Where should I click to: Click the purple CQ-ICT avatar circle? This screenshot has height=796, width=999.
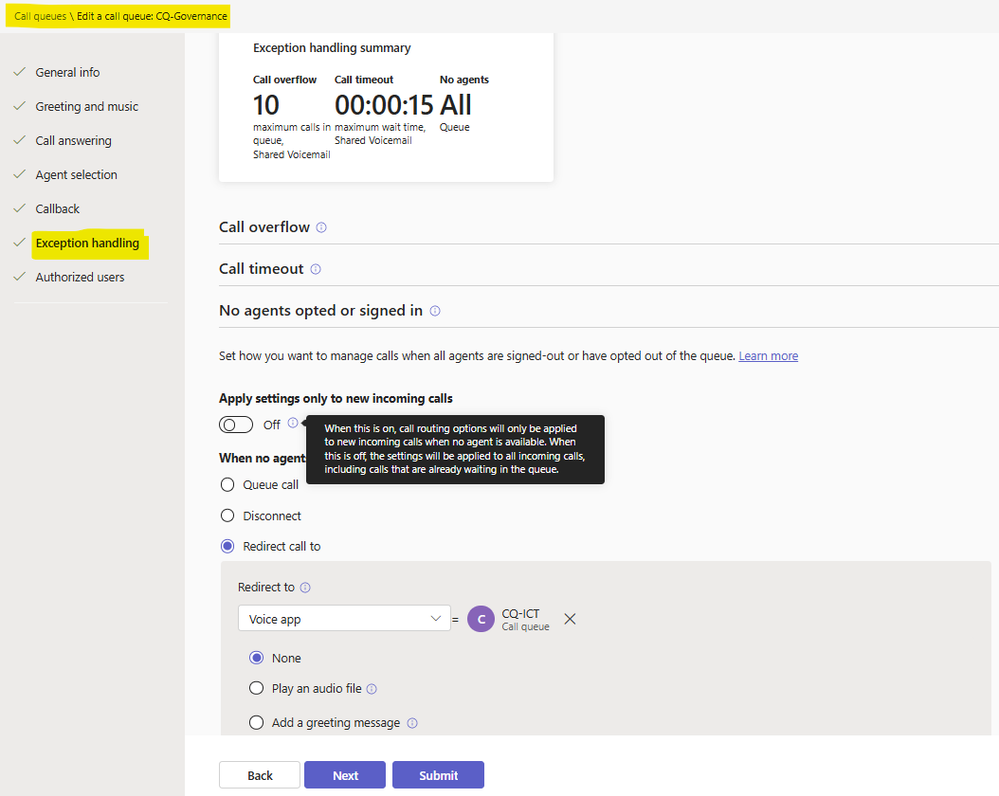481,619
